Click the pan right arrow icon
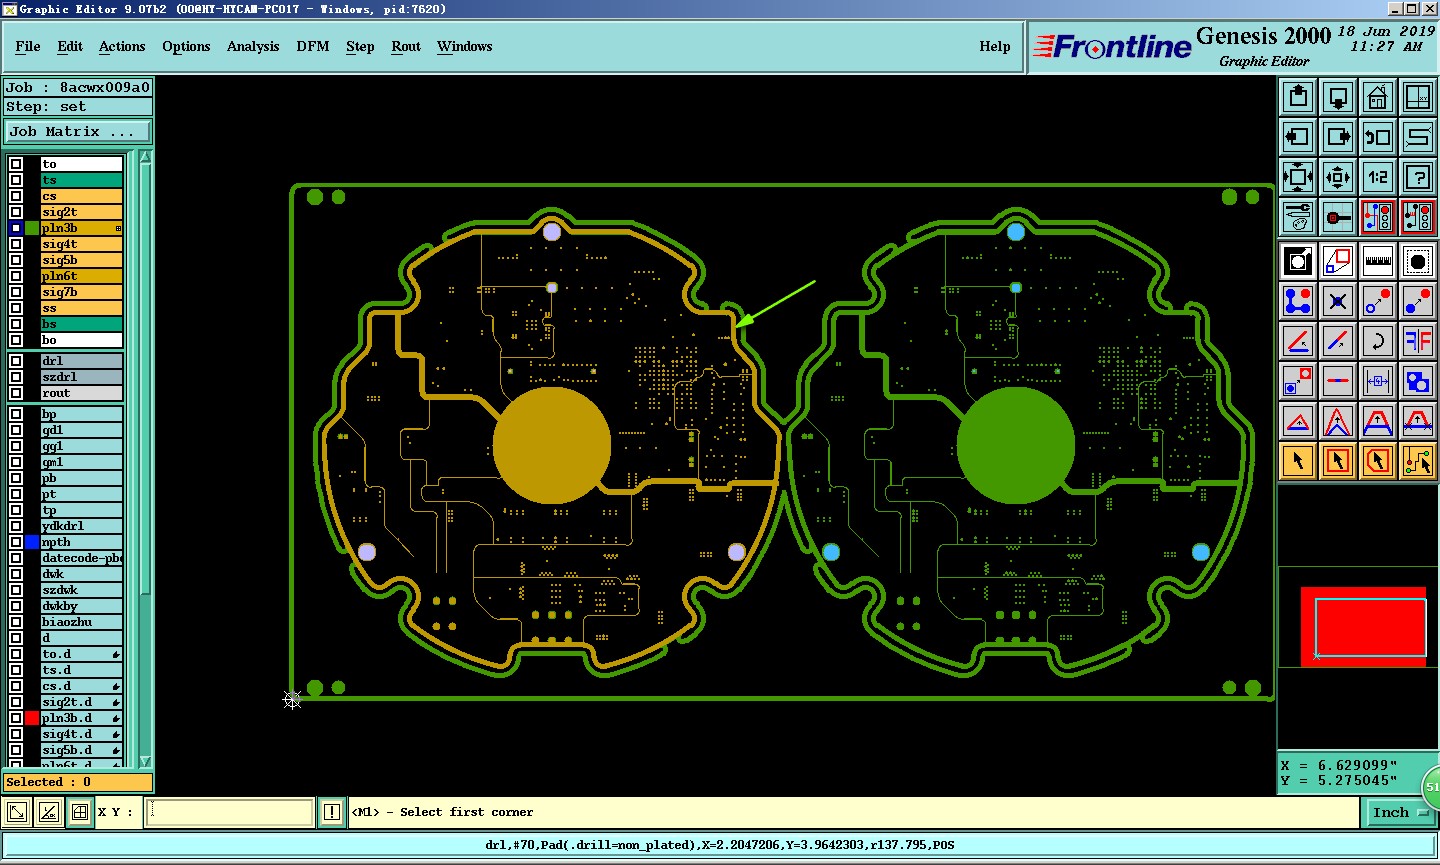Screen dimensions: 1440x865 point(1338,137)
